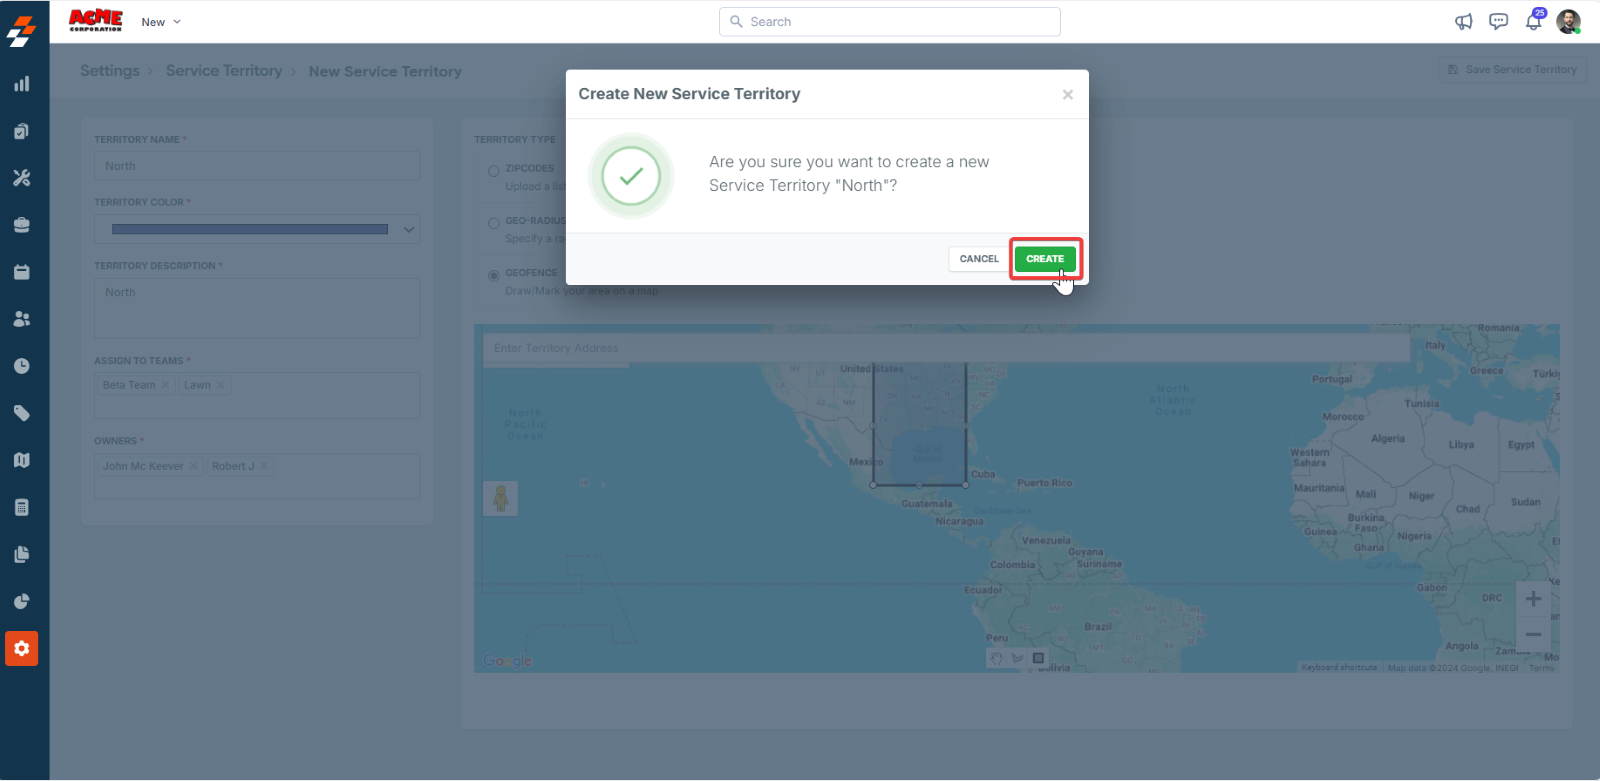Open the calculator icon in sidebar
Image resolution: width=1600 pixels, height=781 pixels.
pos(22,507)
